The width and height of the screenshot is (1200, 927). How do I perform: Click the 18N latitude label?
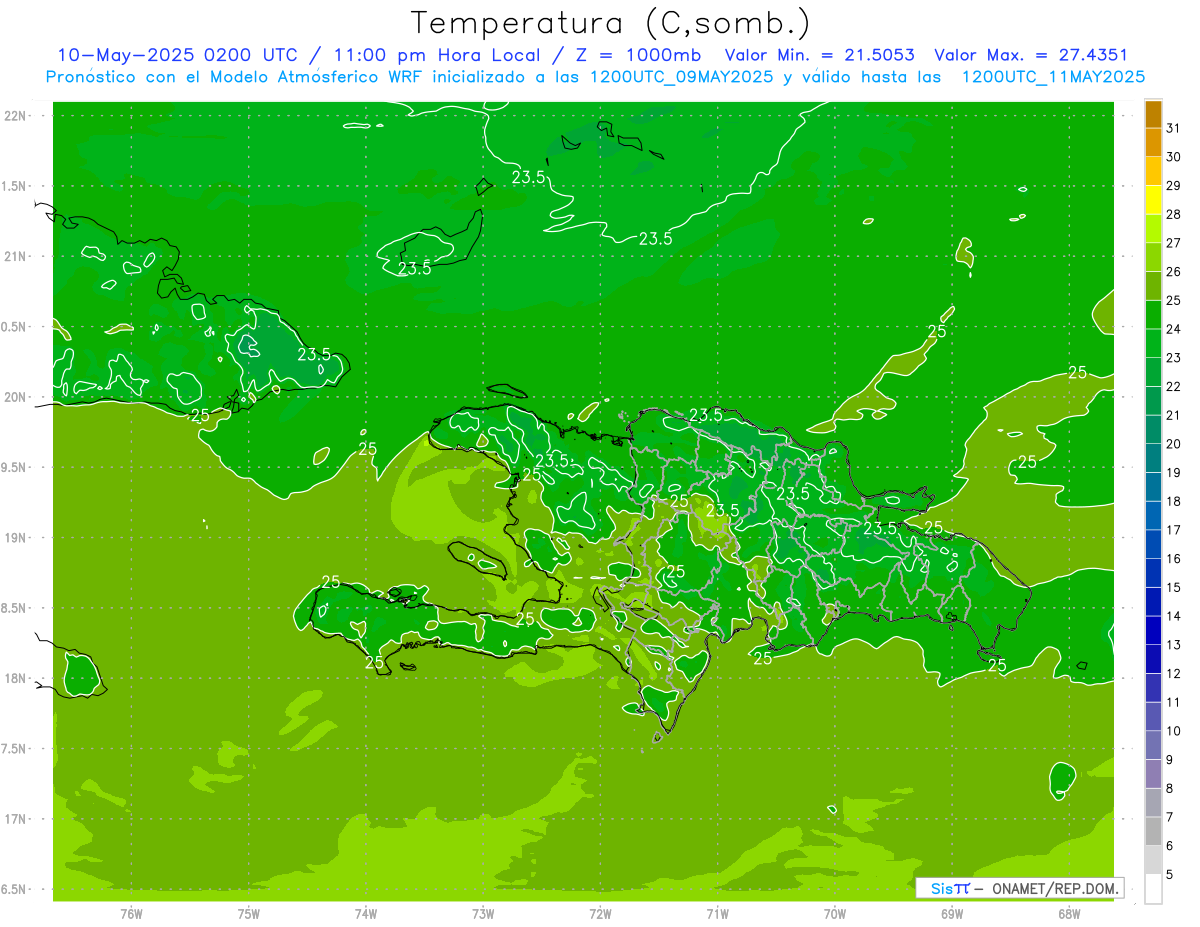point(16,678)
